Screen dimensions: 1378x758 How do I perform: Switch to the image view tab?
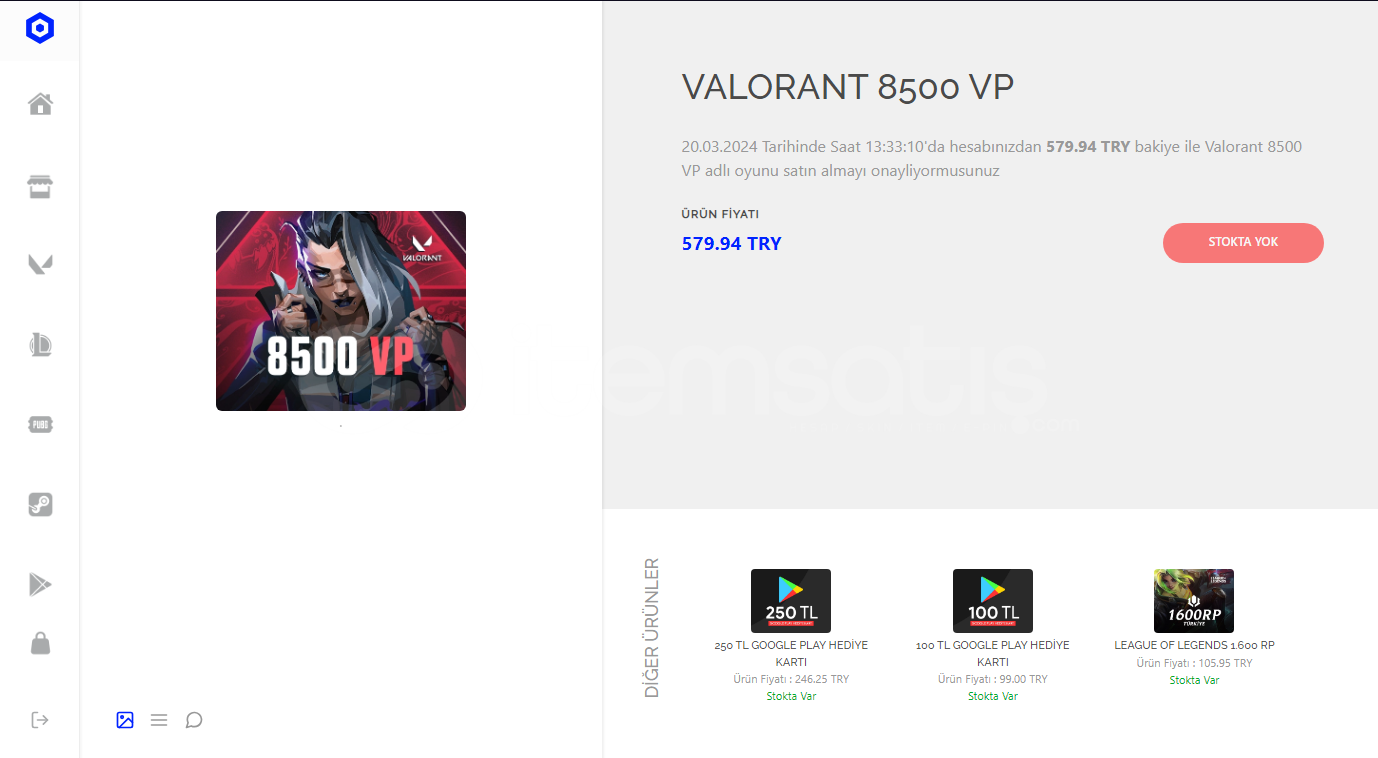click(125, 720)
